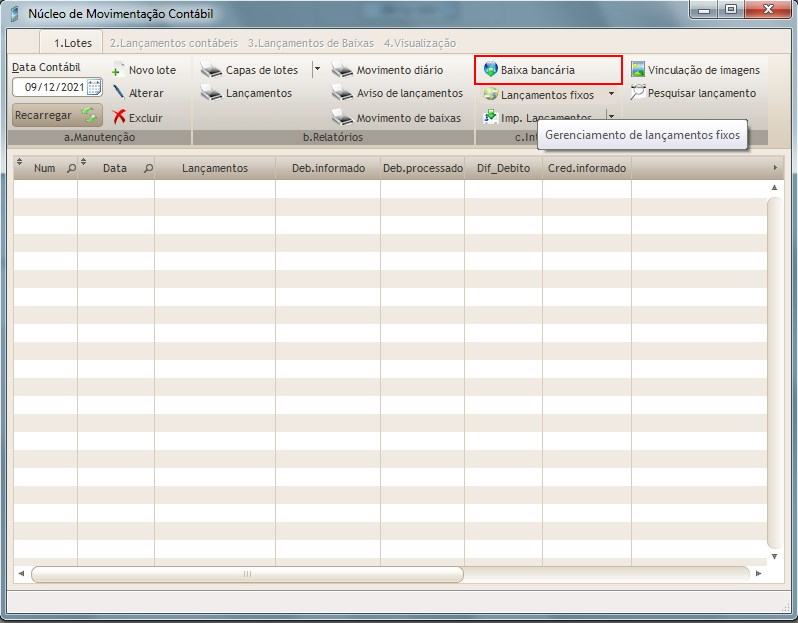Open Baixa bancária

tap(538, 70)
